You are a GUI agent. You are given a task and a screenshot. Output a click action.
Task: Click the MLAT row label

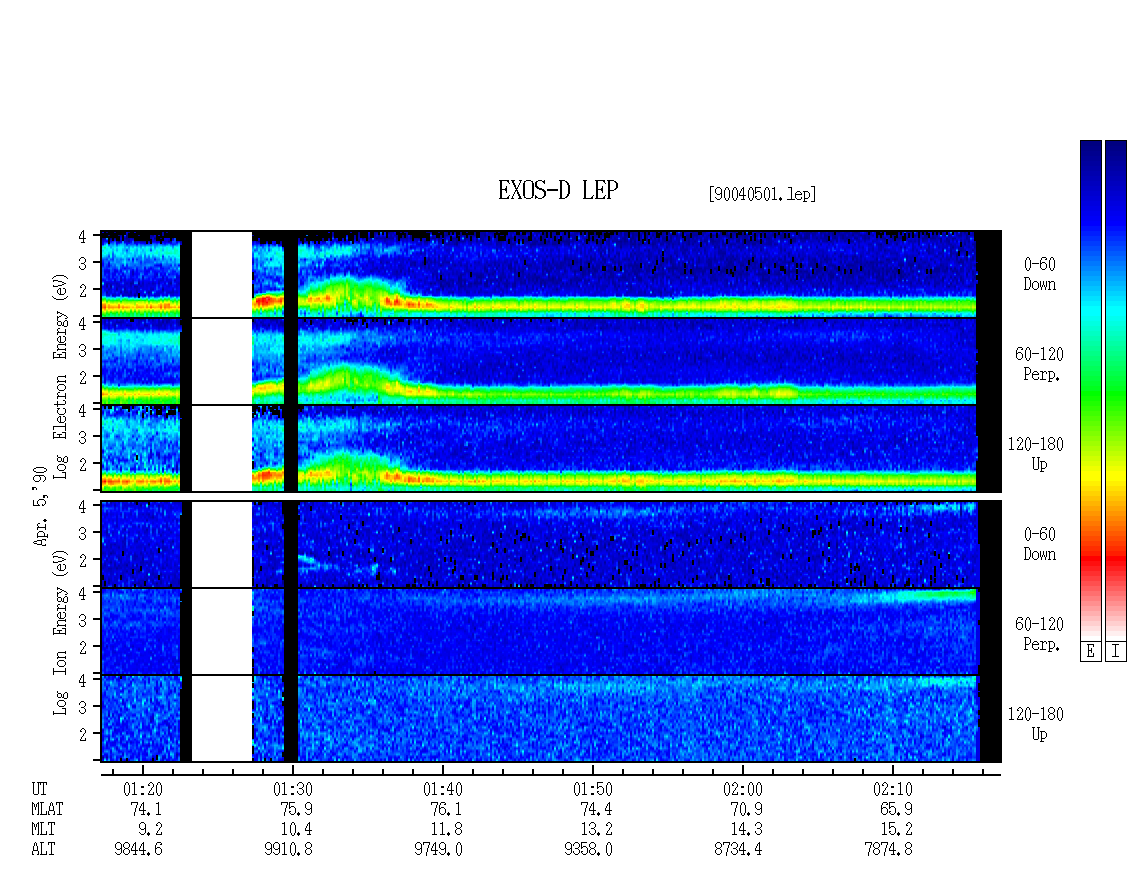(x=47, y=809)
